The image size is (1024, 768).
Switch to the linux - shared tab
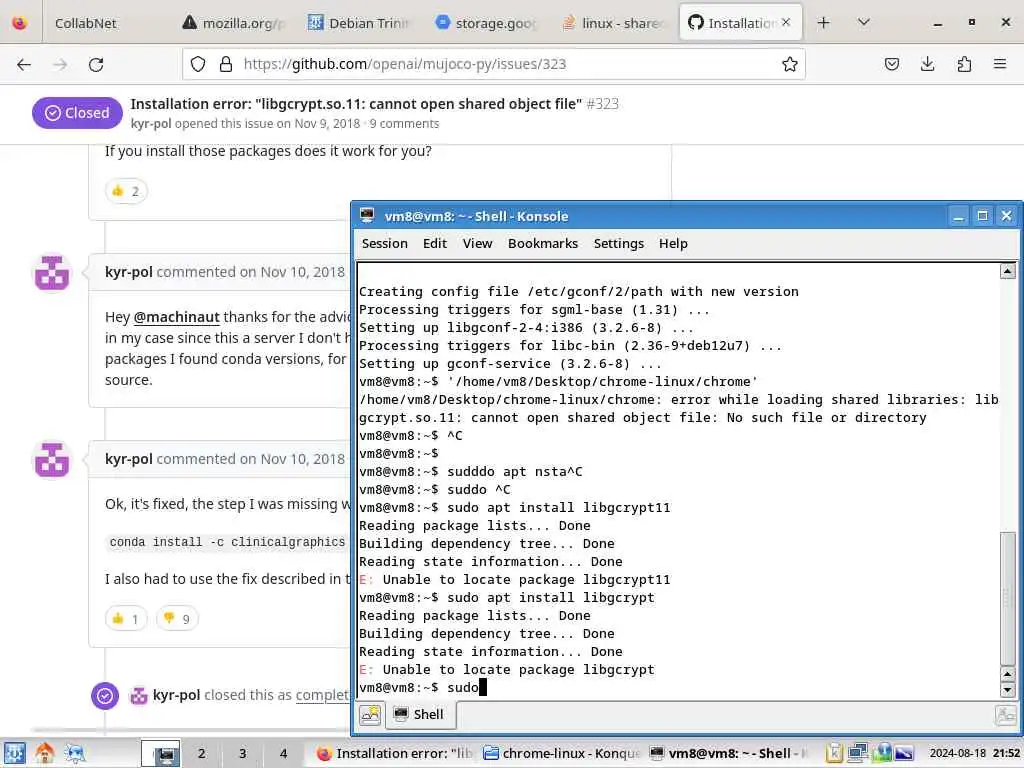click(614, 23)
